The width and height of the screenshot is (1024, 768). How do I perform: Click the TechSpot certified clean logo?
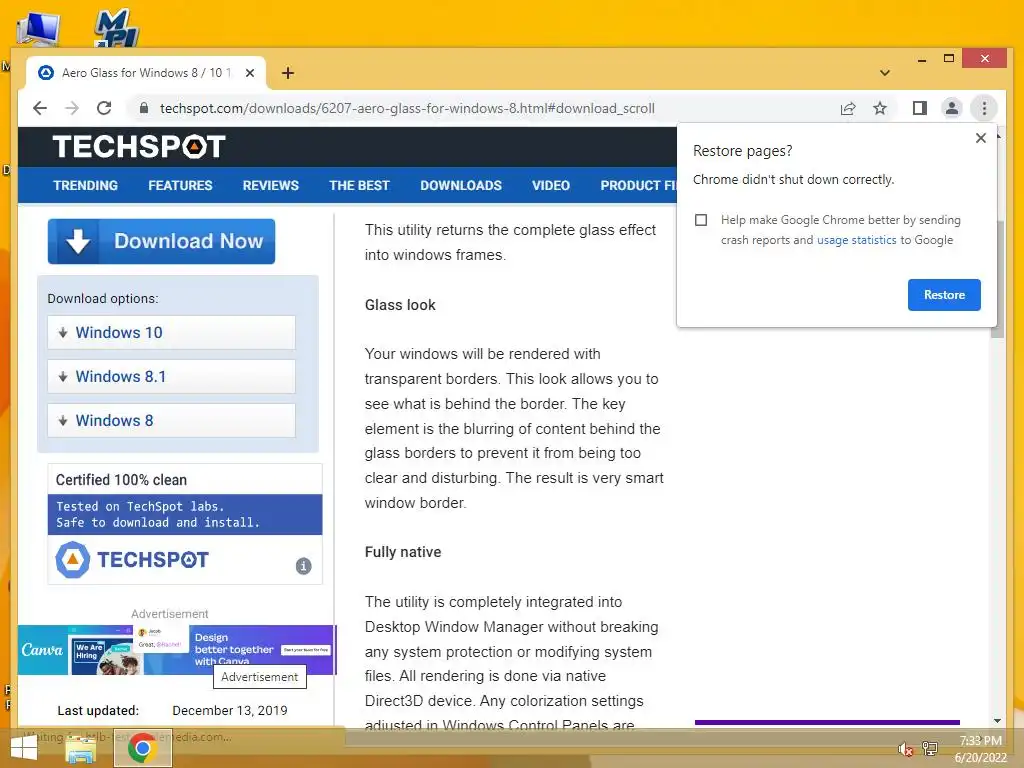pos(132,560)
